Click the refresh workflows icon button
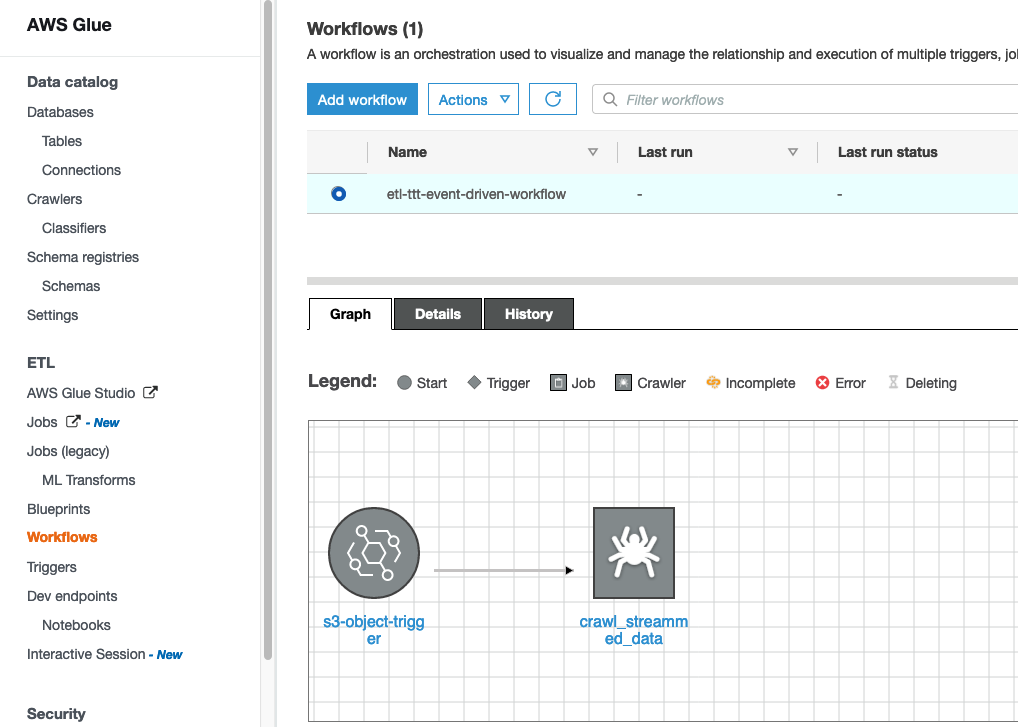This screenshot has width=1018, height=727. (x=552, y=99)
